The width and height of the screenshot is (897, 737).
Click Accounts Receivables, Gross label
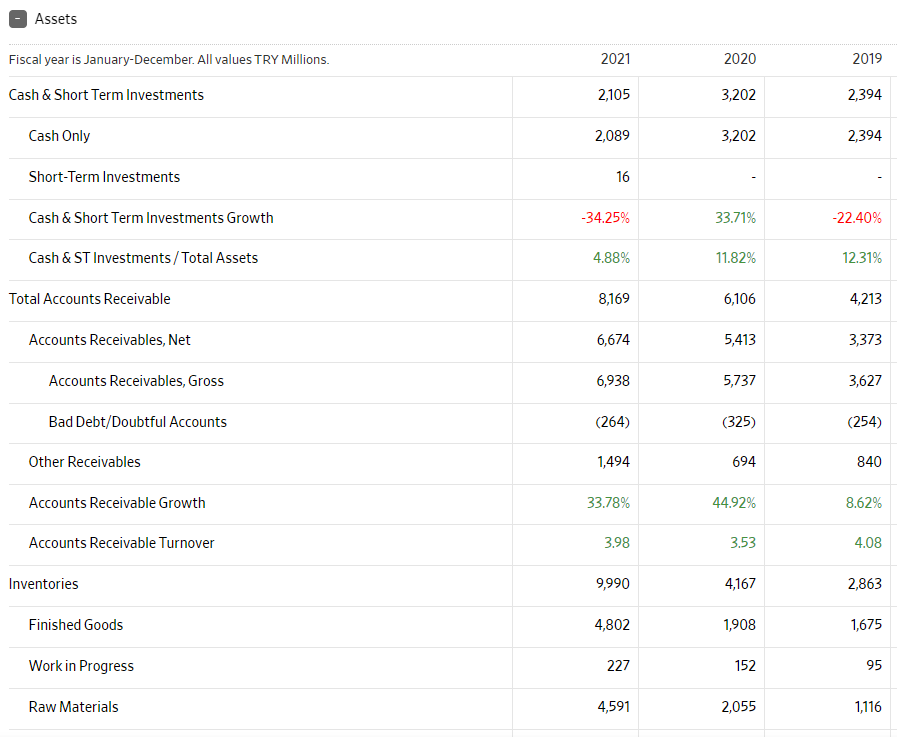(x=135, y=381)
